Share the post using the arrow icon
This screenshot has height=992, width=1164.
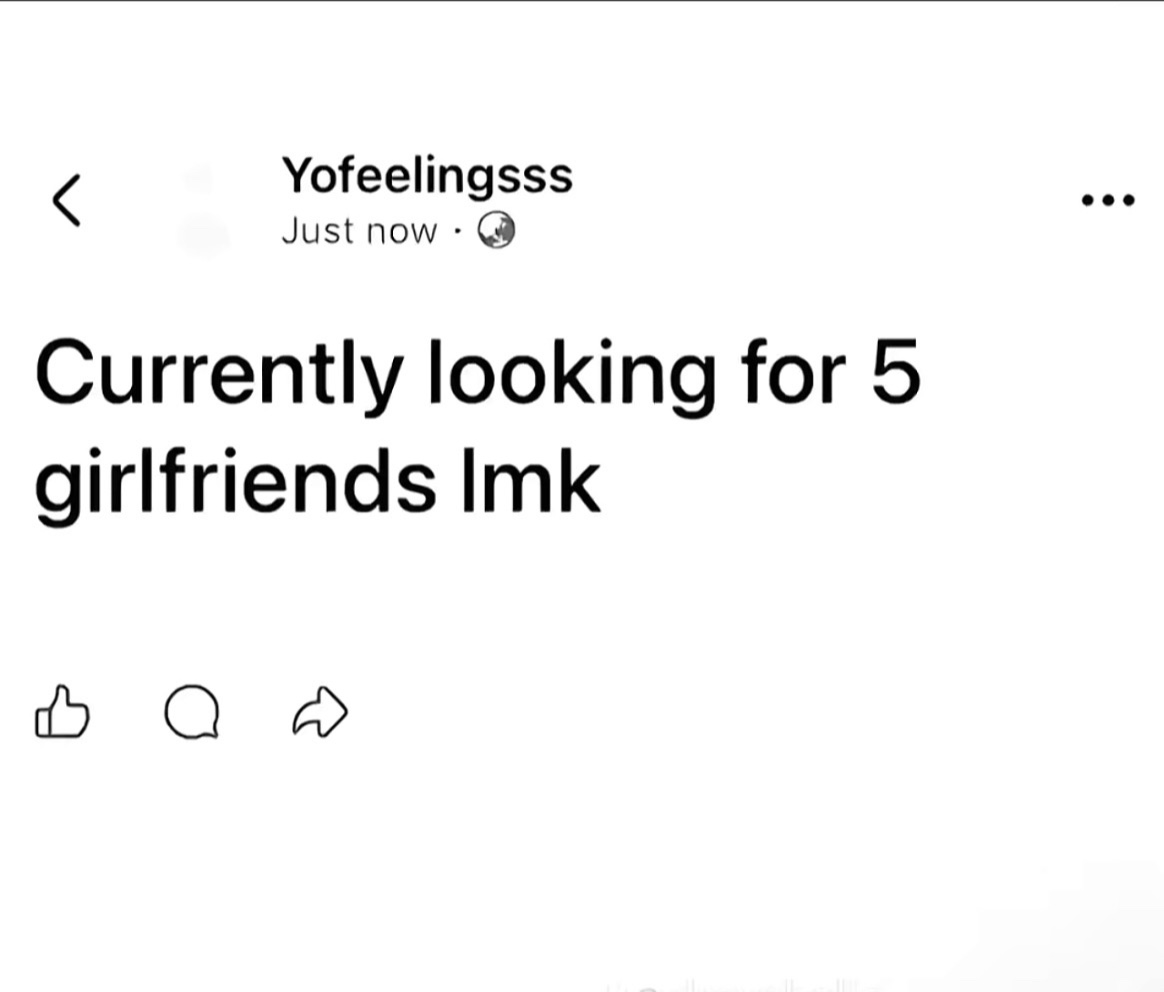[x=320, y=711]
